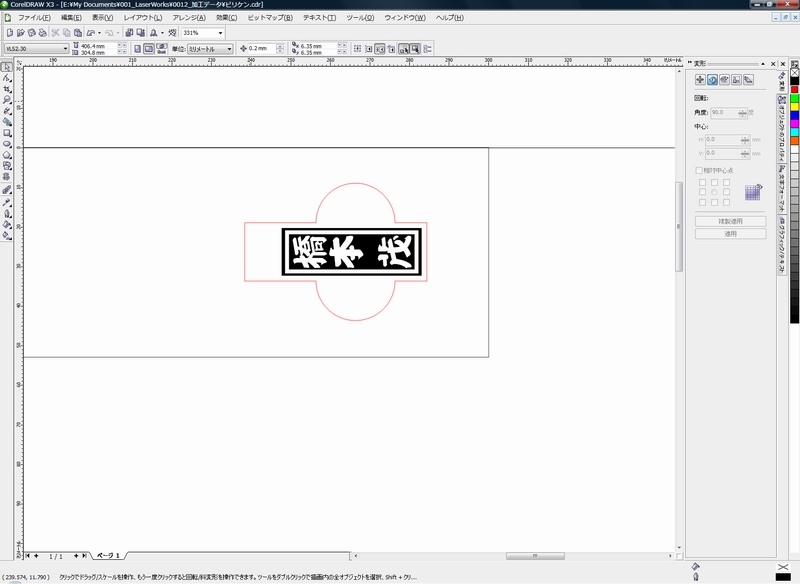The image size is (800, 584).
Task: Click the 複製適用 apply-to-duplicate button
Action: [731, 221]
